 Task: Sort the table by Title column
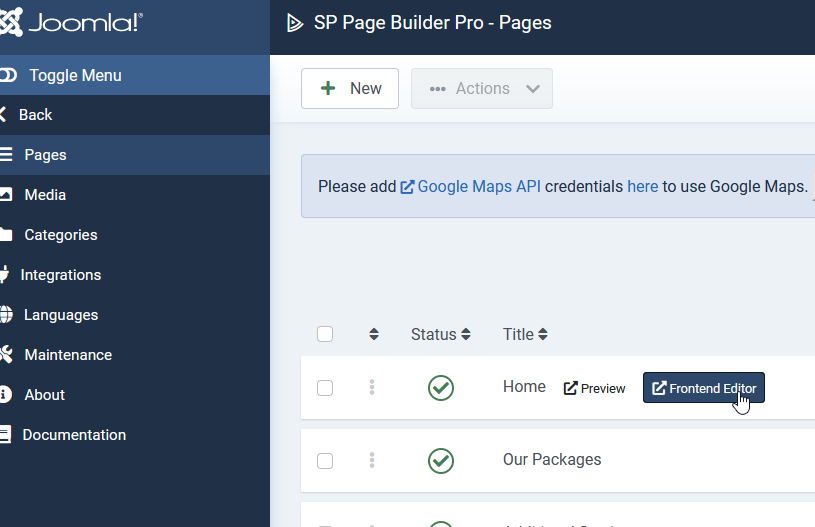point(525,335)
